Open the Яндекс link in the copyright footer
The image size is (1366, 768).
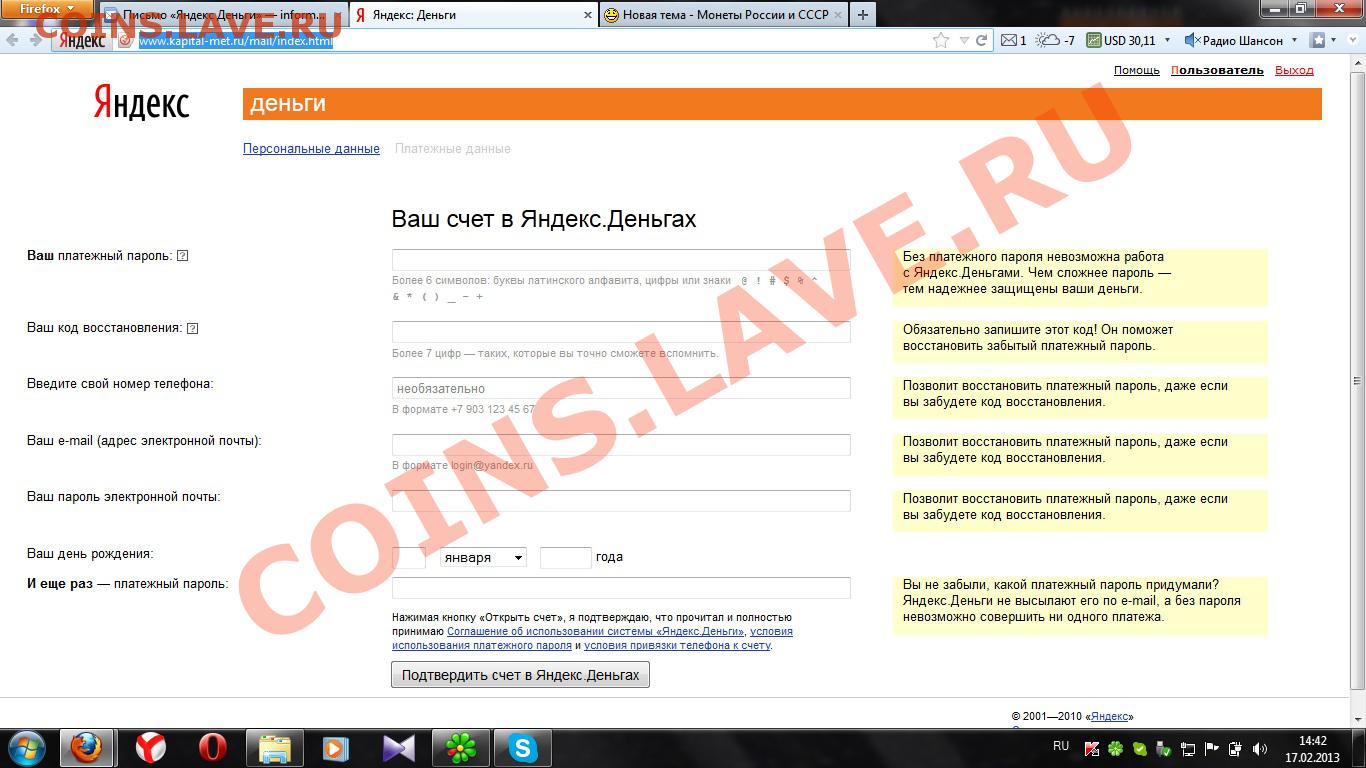[1110, 717]
